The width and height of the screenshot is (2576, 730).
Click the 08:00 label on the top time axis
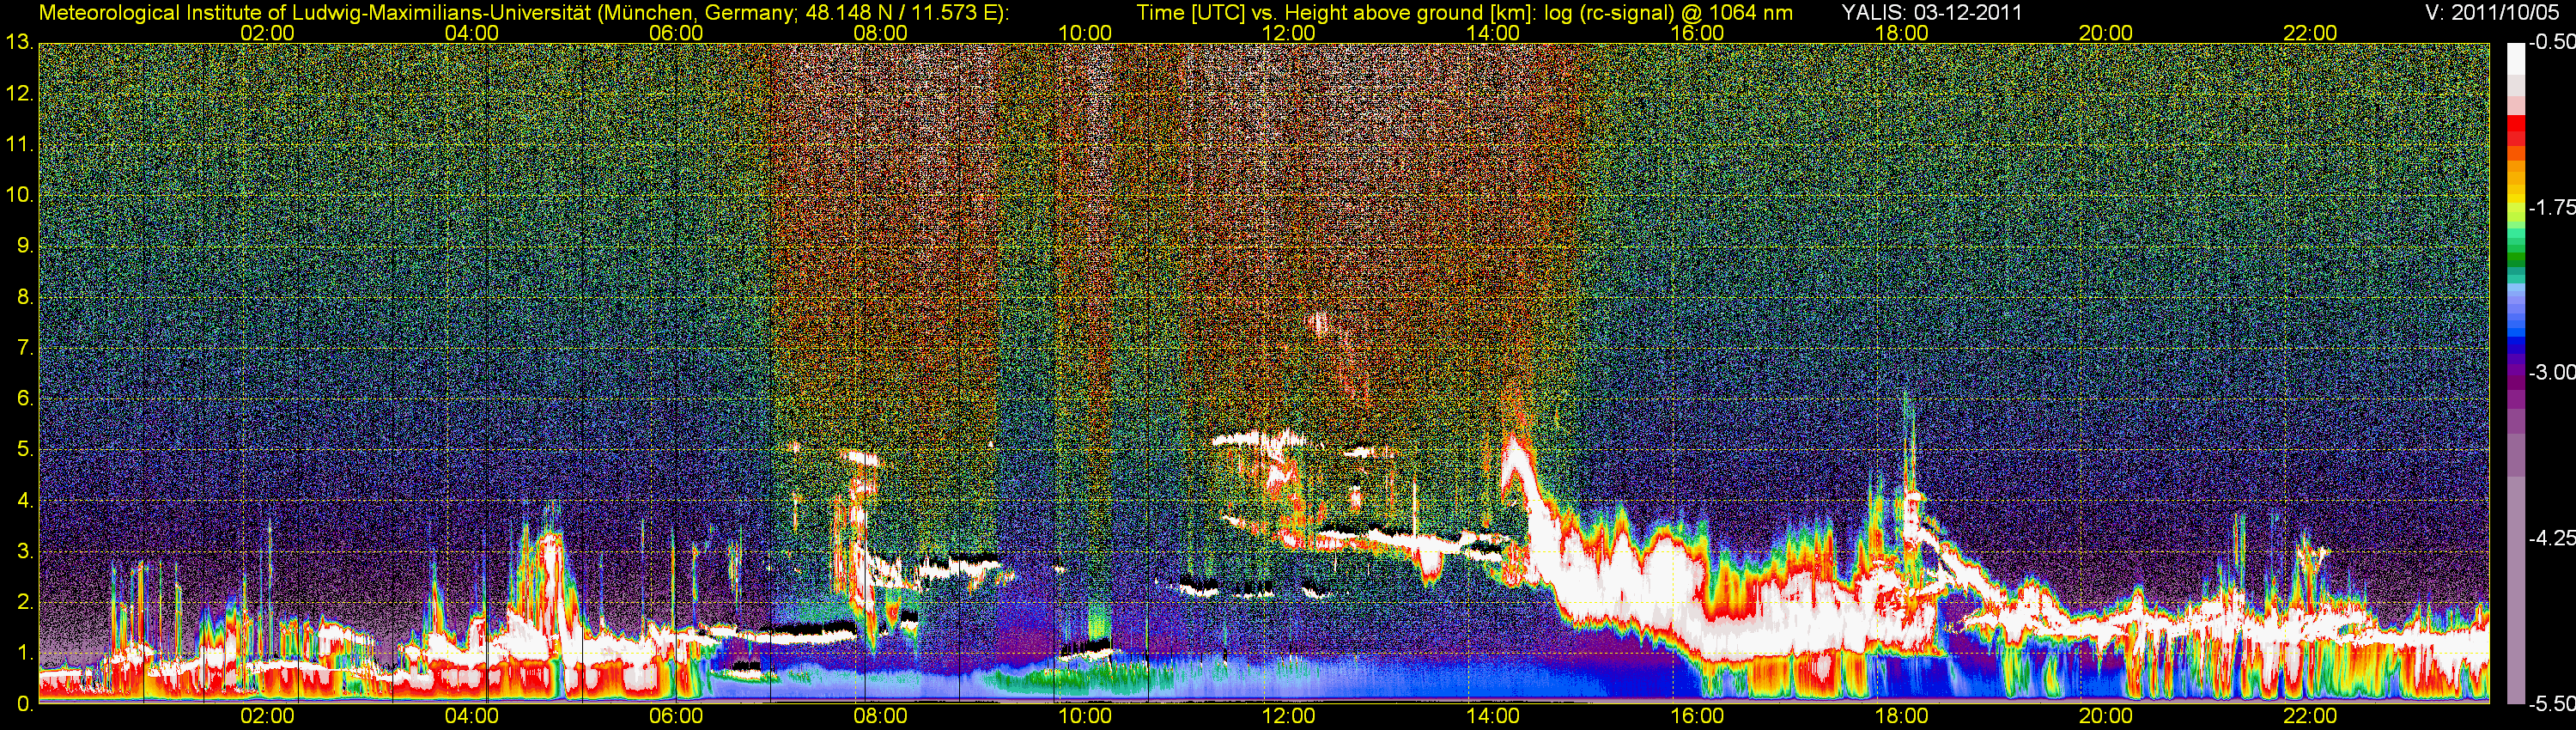[x=881, y=33]
